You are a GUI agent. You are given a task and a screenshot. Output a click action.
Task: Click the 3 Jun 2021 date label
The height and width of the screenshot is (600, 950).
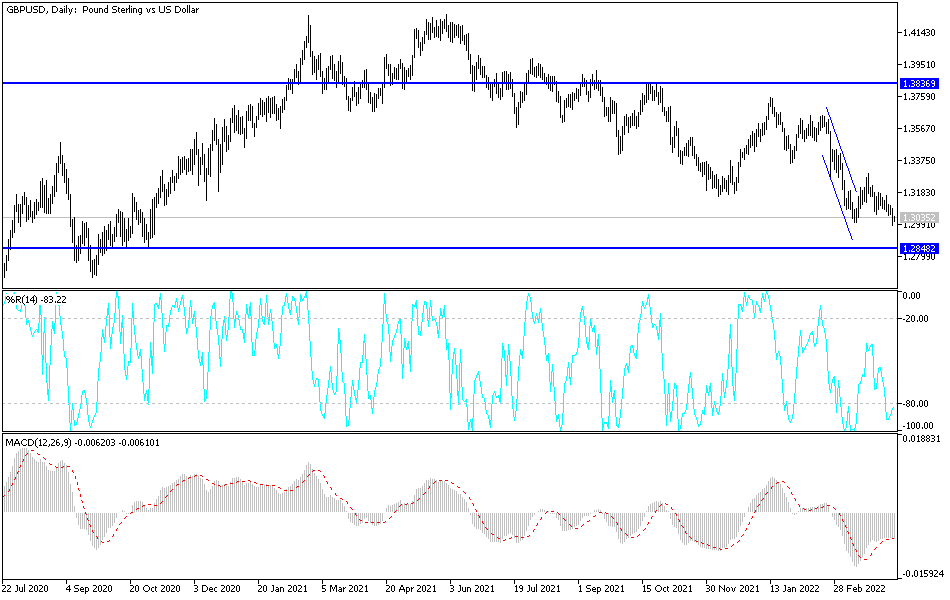click(x=472, y=588)
